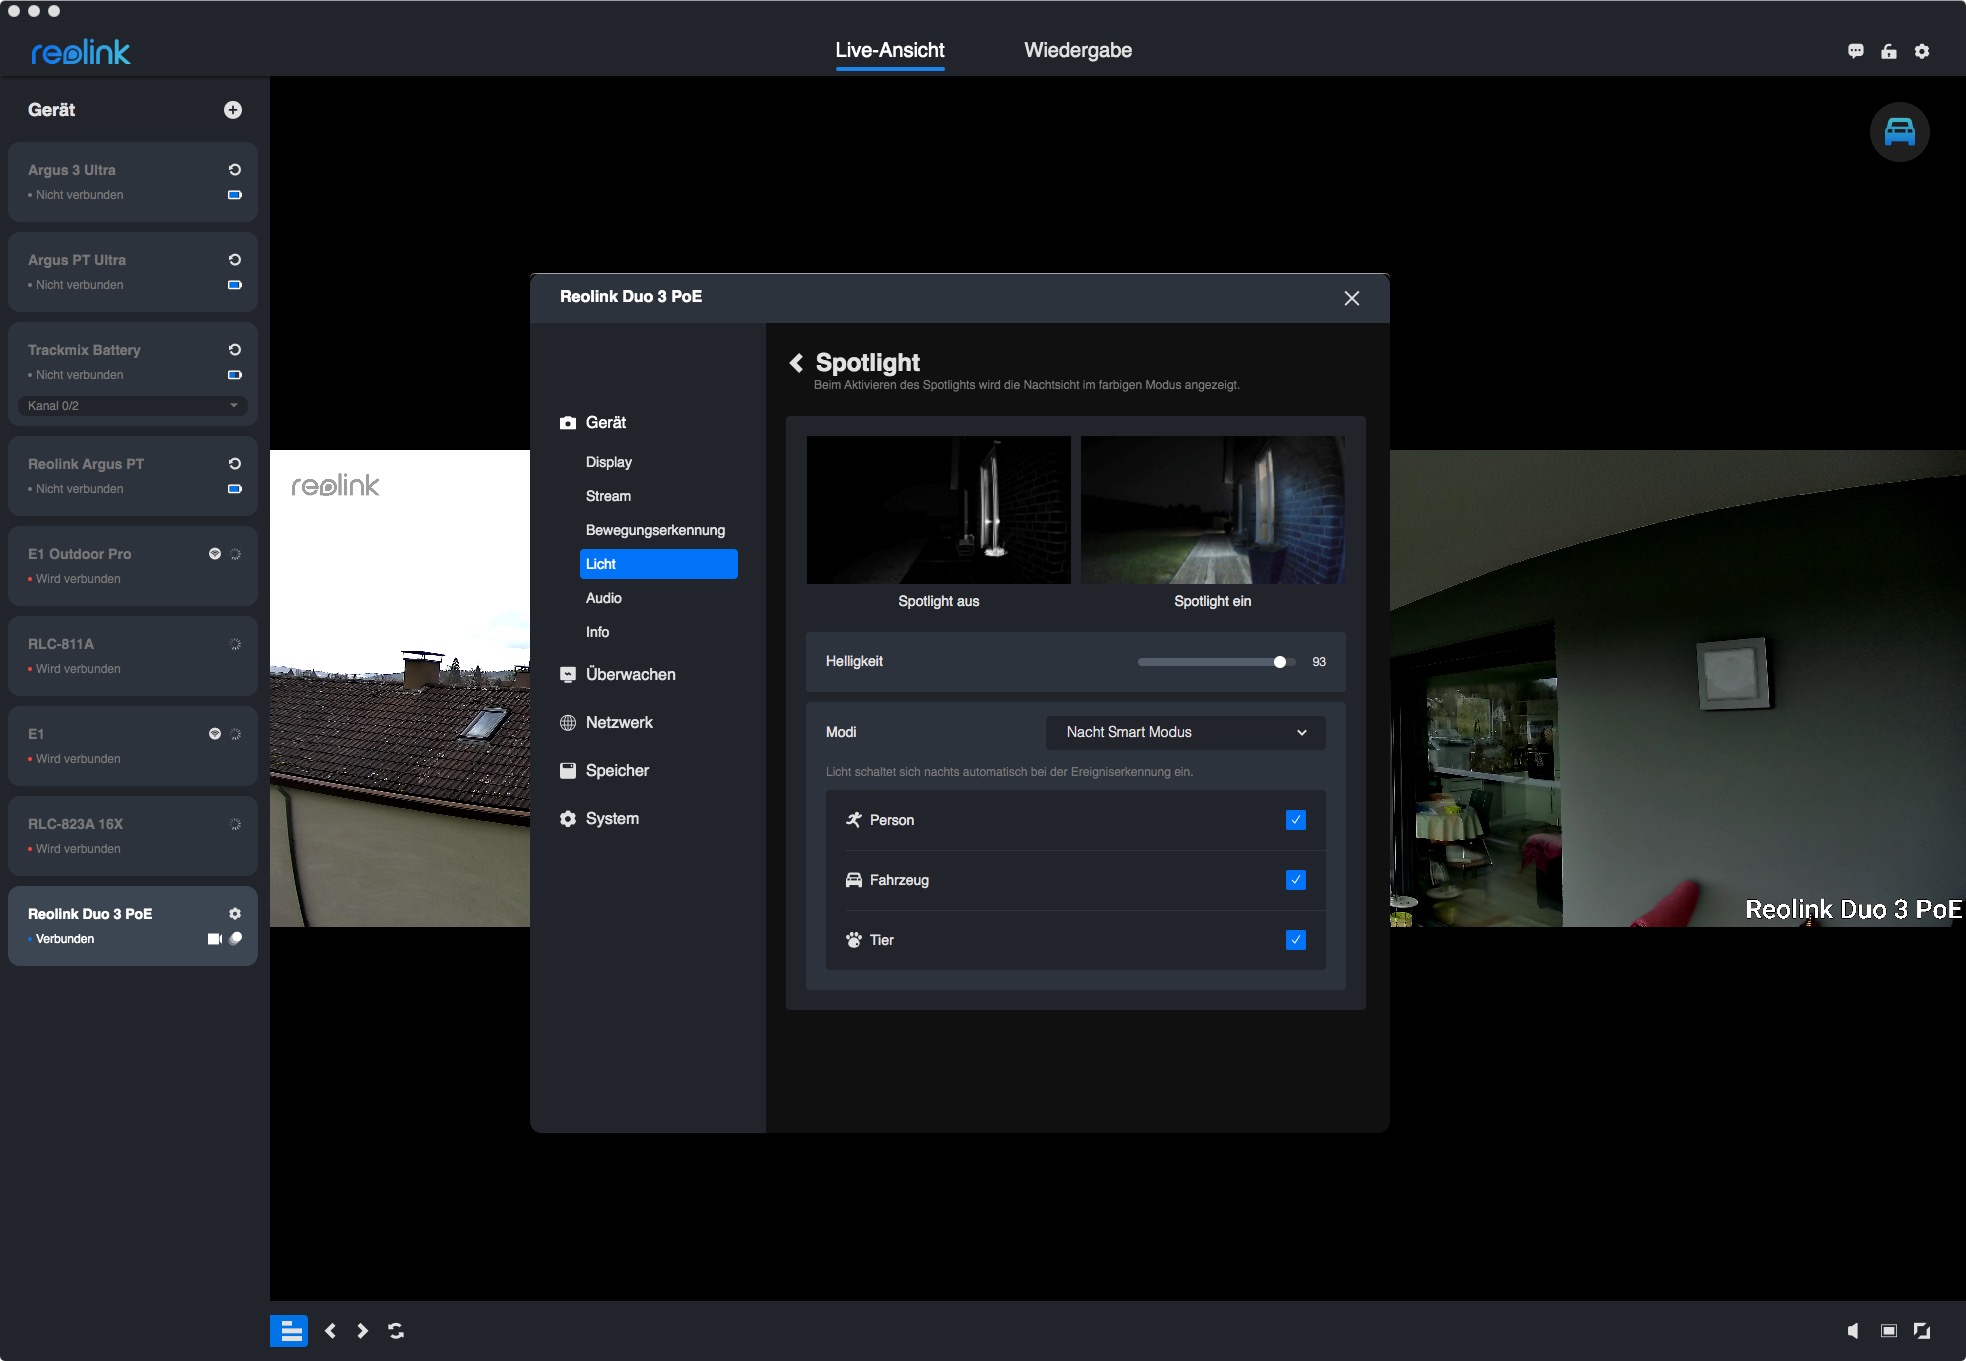The width and height of the screenshot is (1966, 1361).
Task: Click the add device plus icon
Action: pos(233,110)
